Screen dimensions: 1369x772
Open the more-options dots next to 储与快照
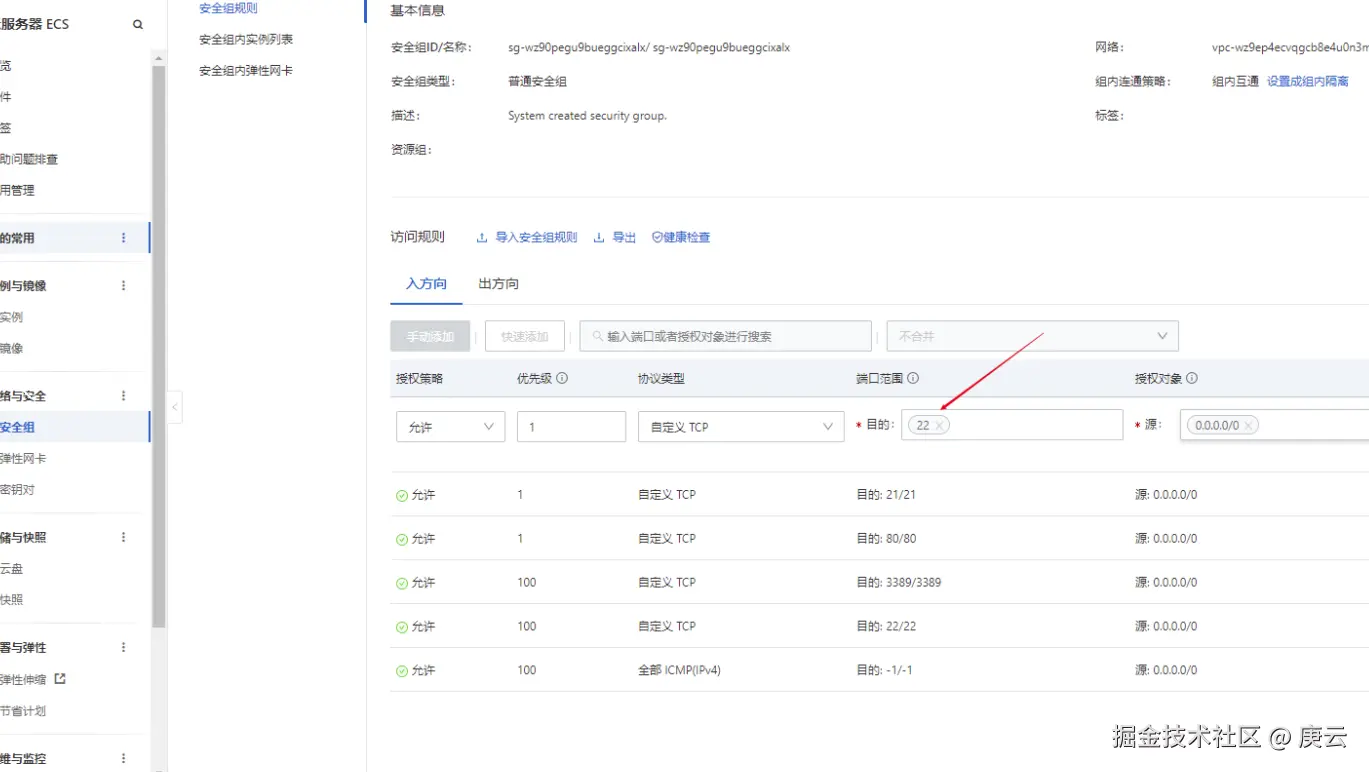pos(124,537)
